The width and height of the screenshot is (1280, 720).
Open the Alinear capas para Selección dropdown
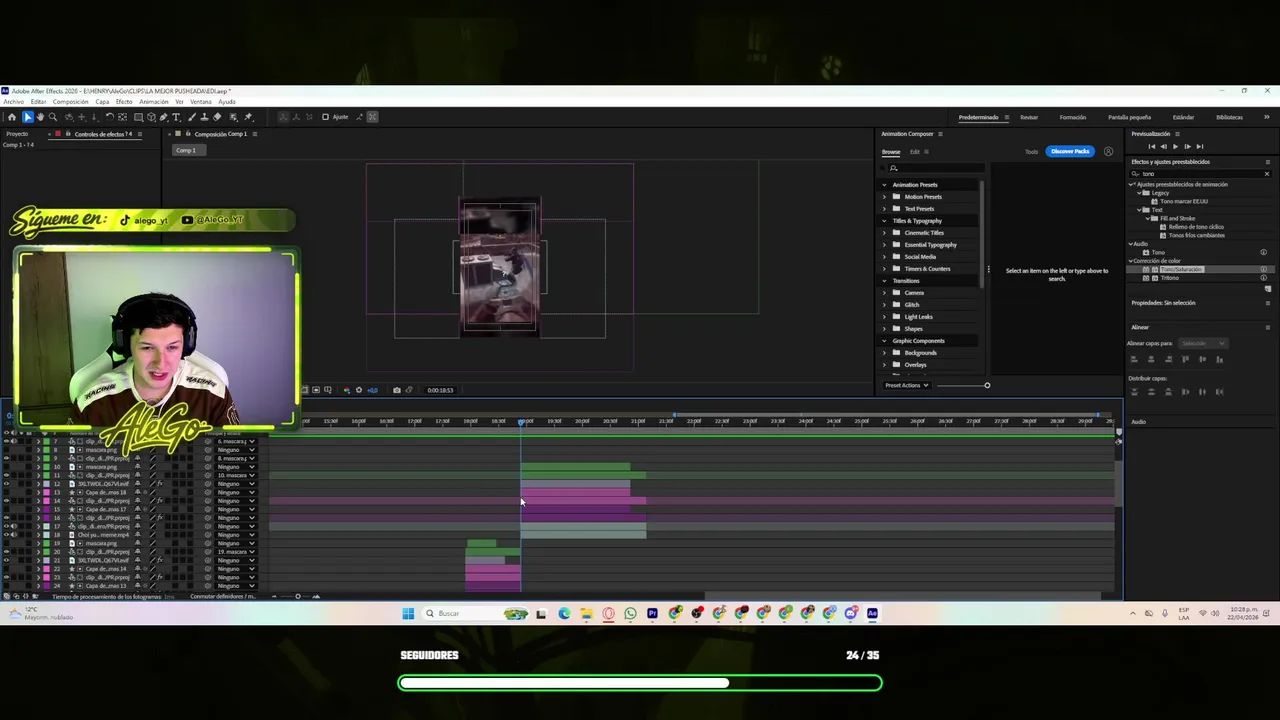pos(1202,343)
